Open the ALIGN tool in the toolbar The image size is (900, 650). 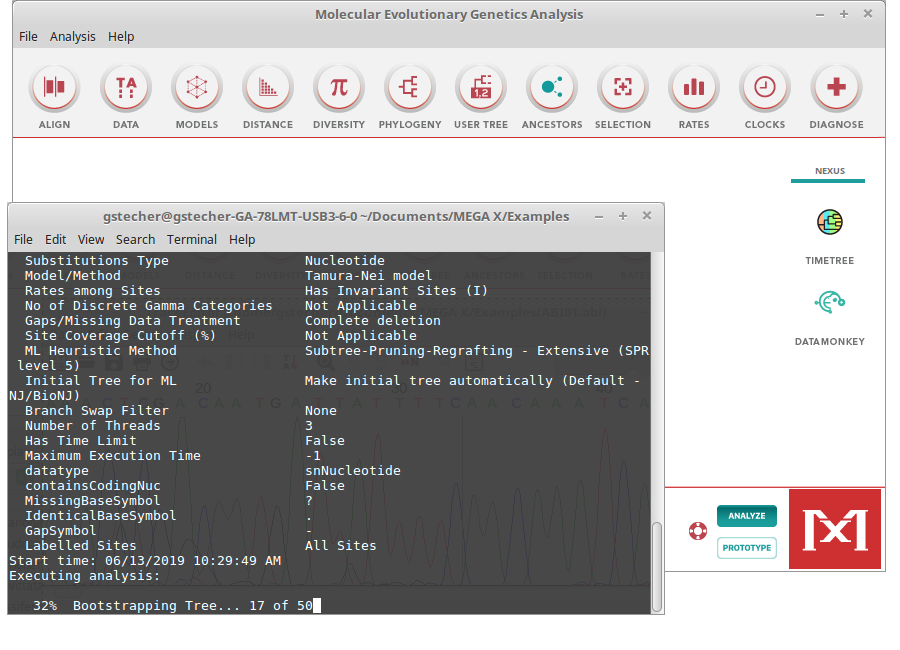tap(55, 88)
